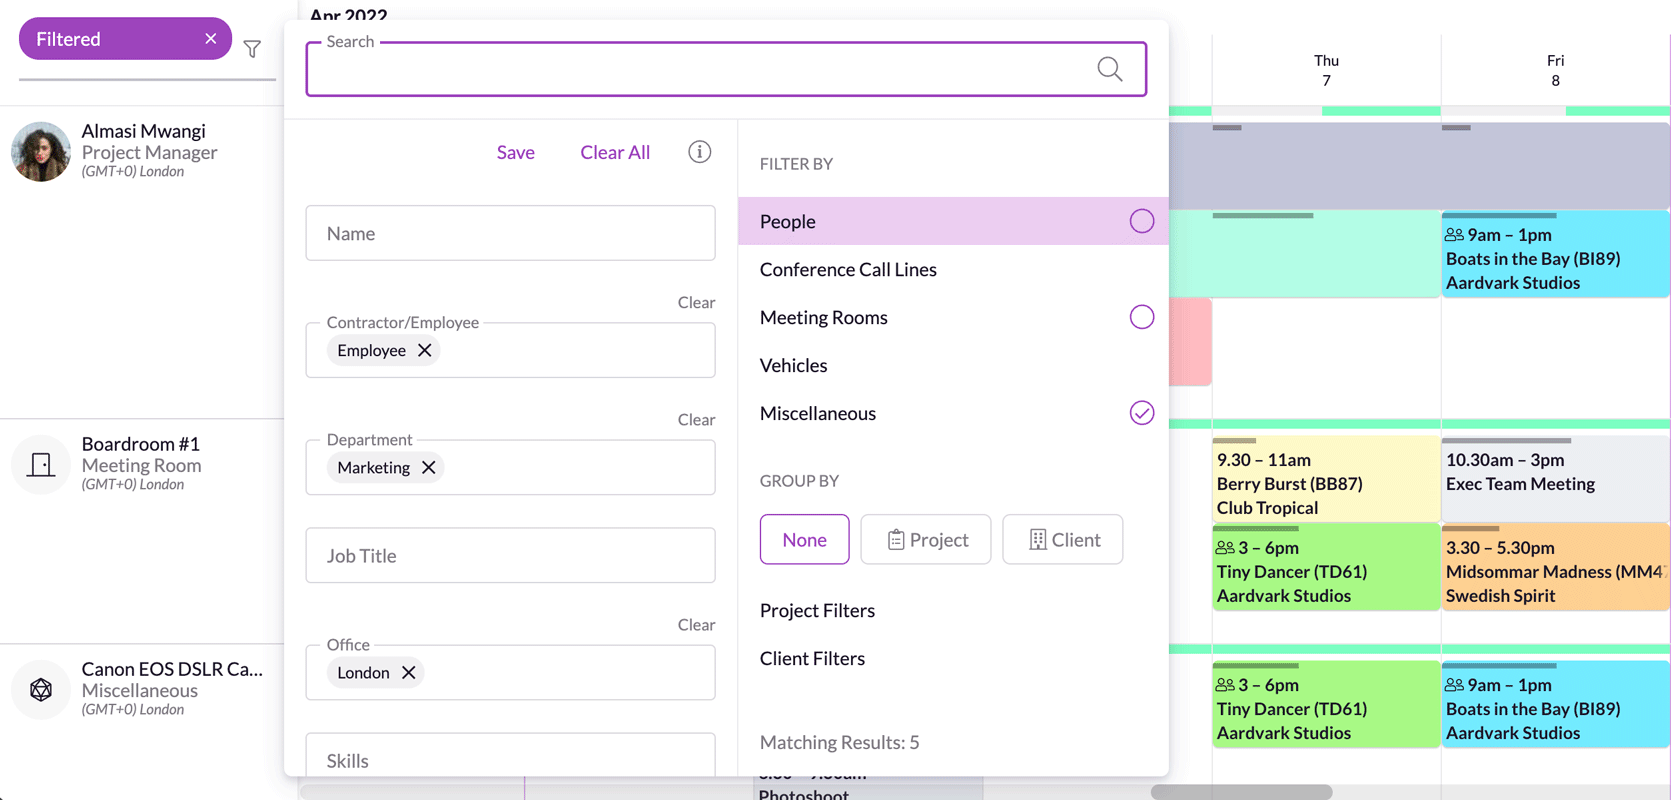Click Clear All filters
The image size is (1671, 800).
tap(615, 152)
